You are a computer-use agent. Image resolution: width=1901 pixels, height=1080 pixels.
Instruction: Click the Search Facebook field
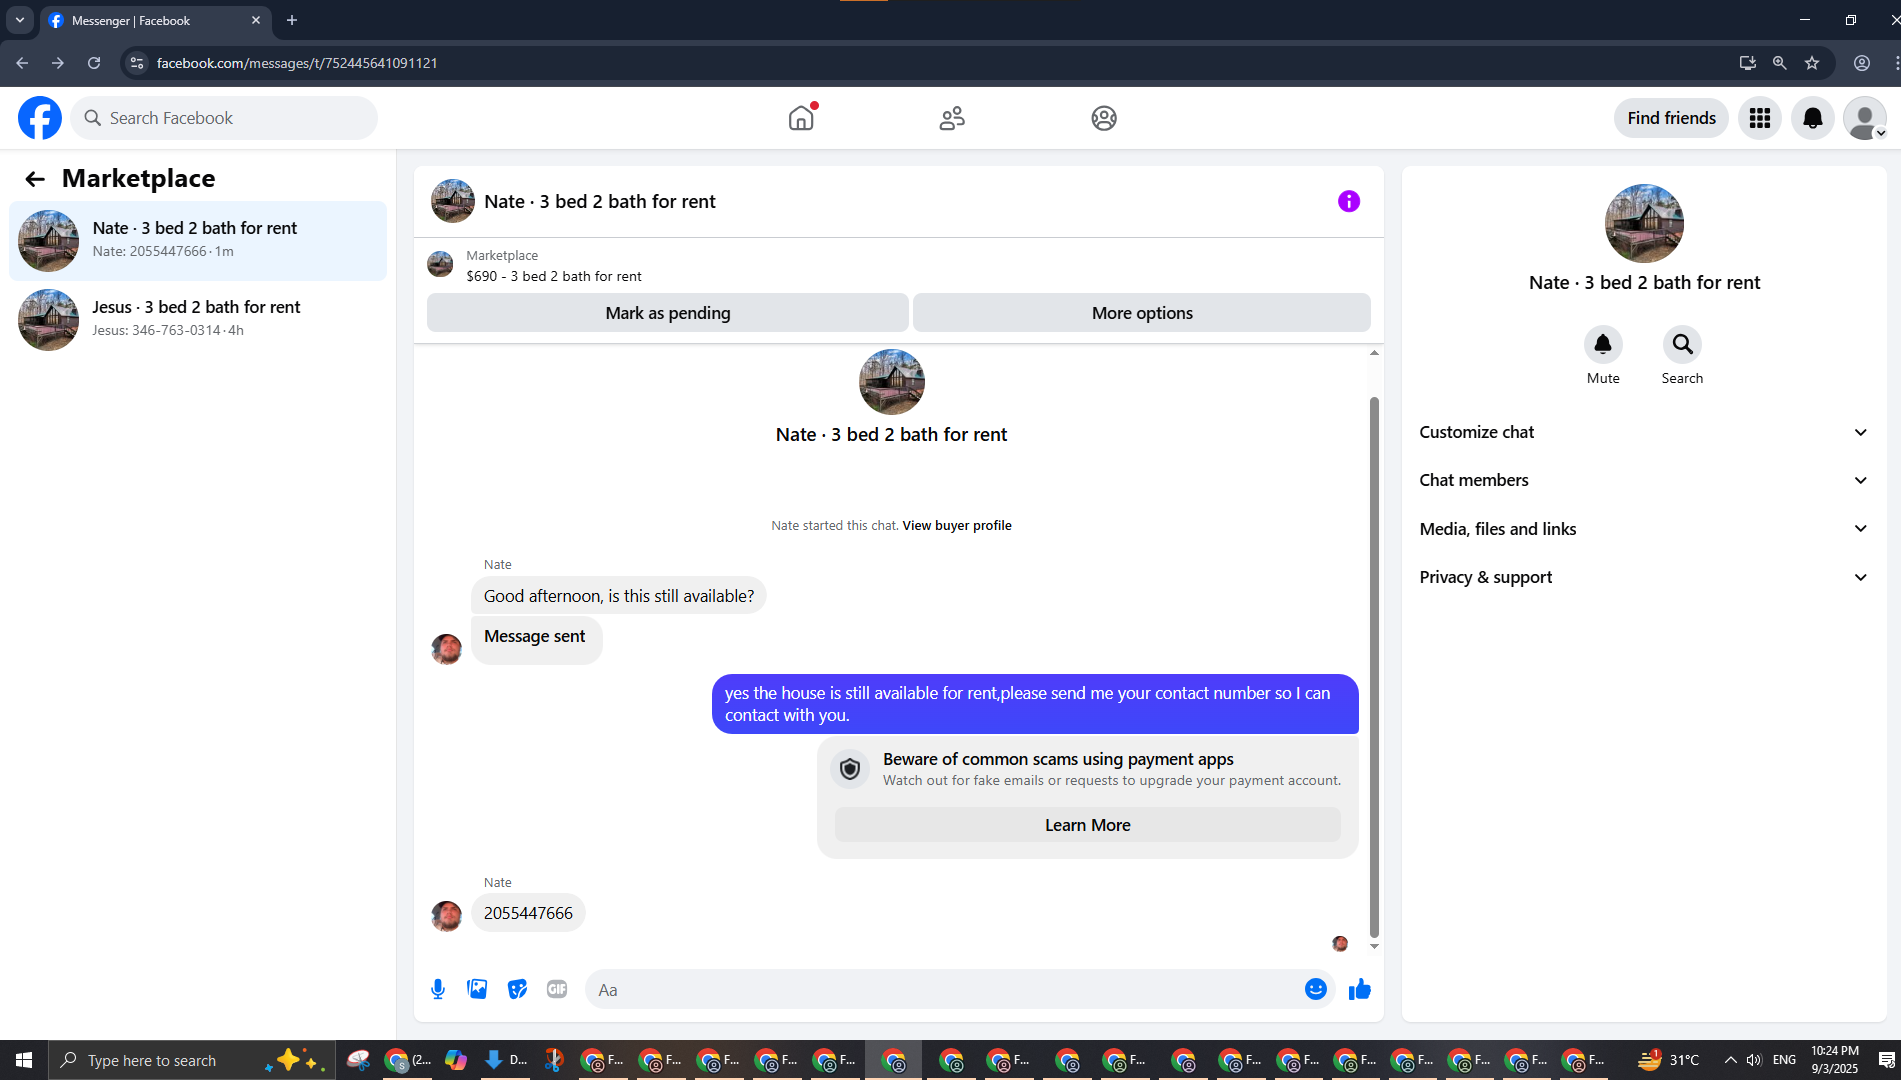pos(224,118)
